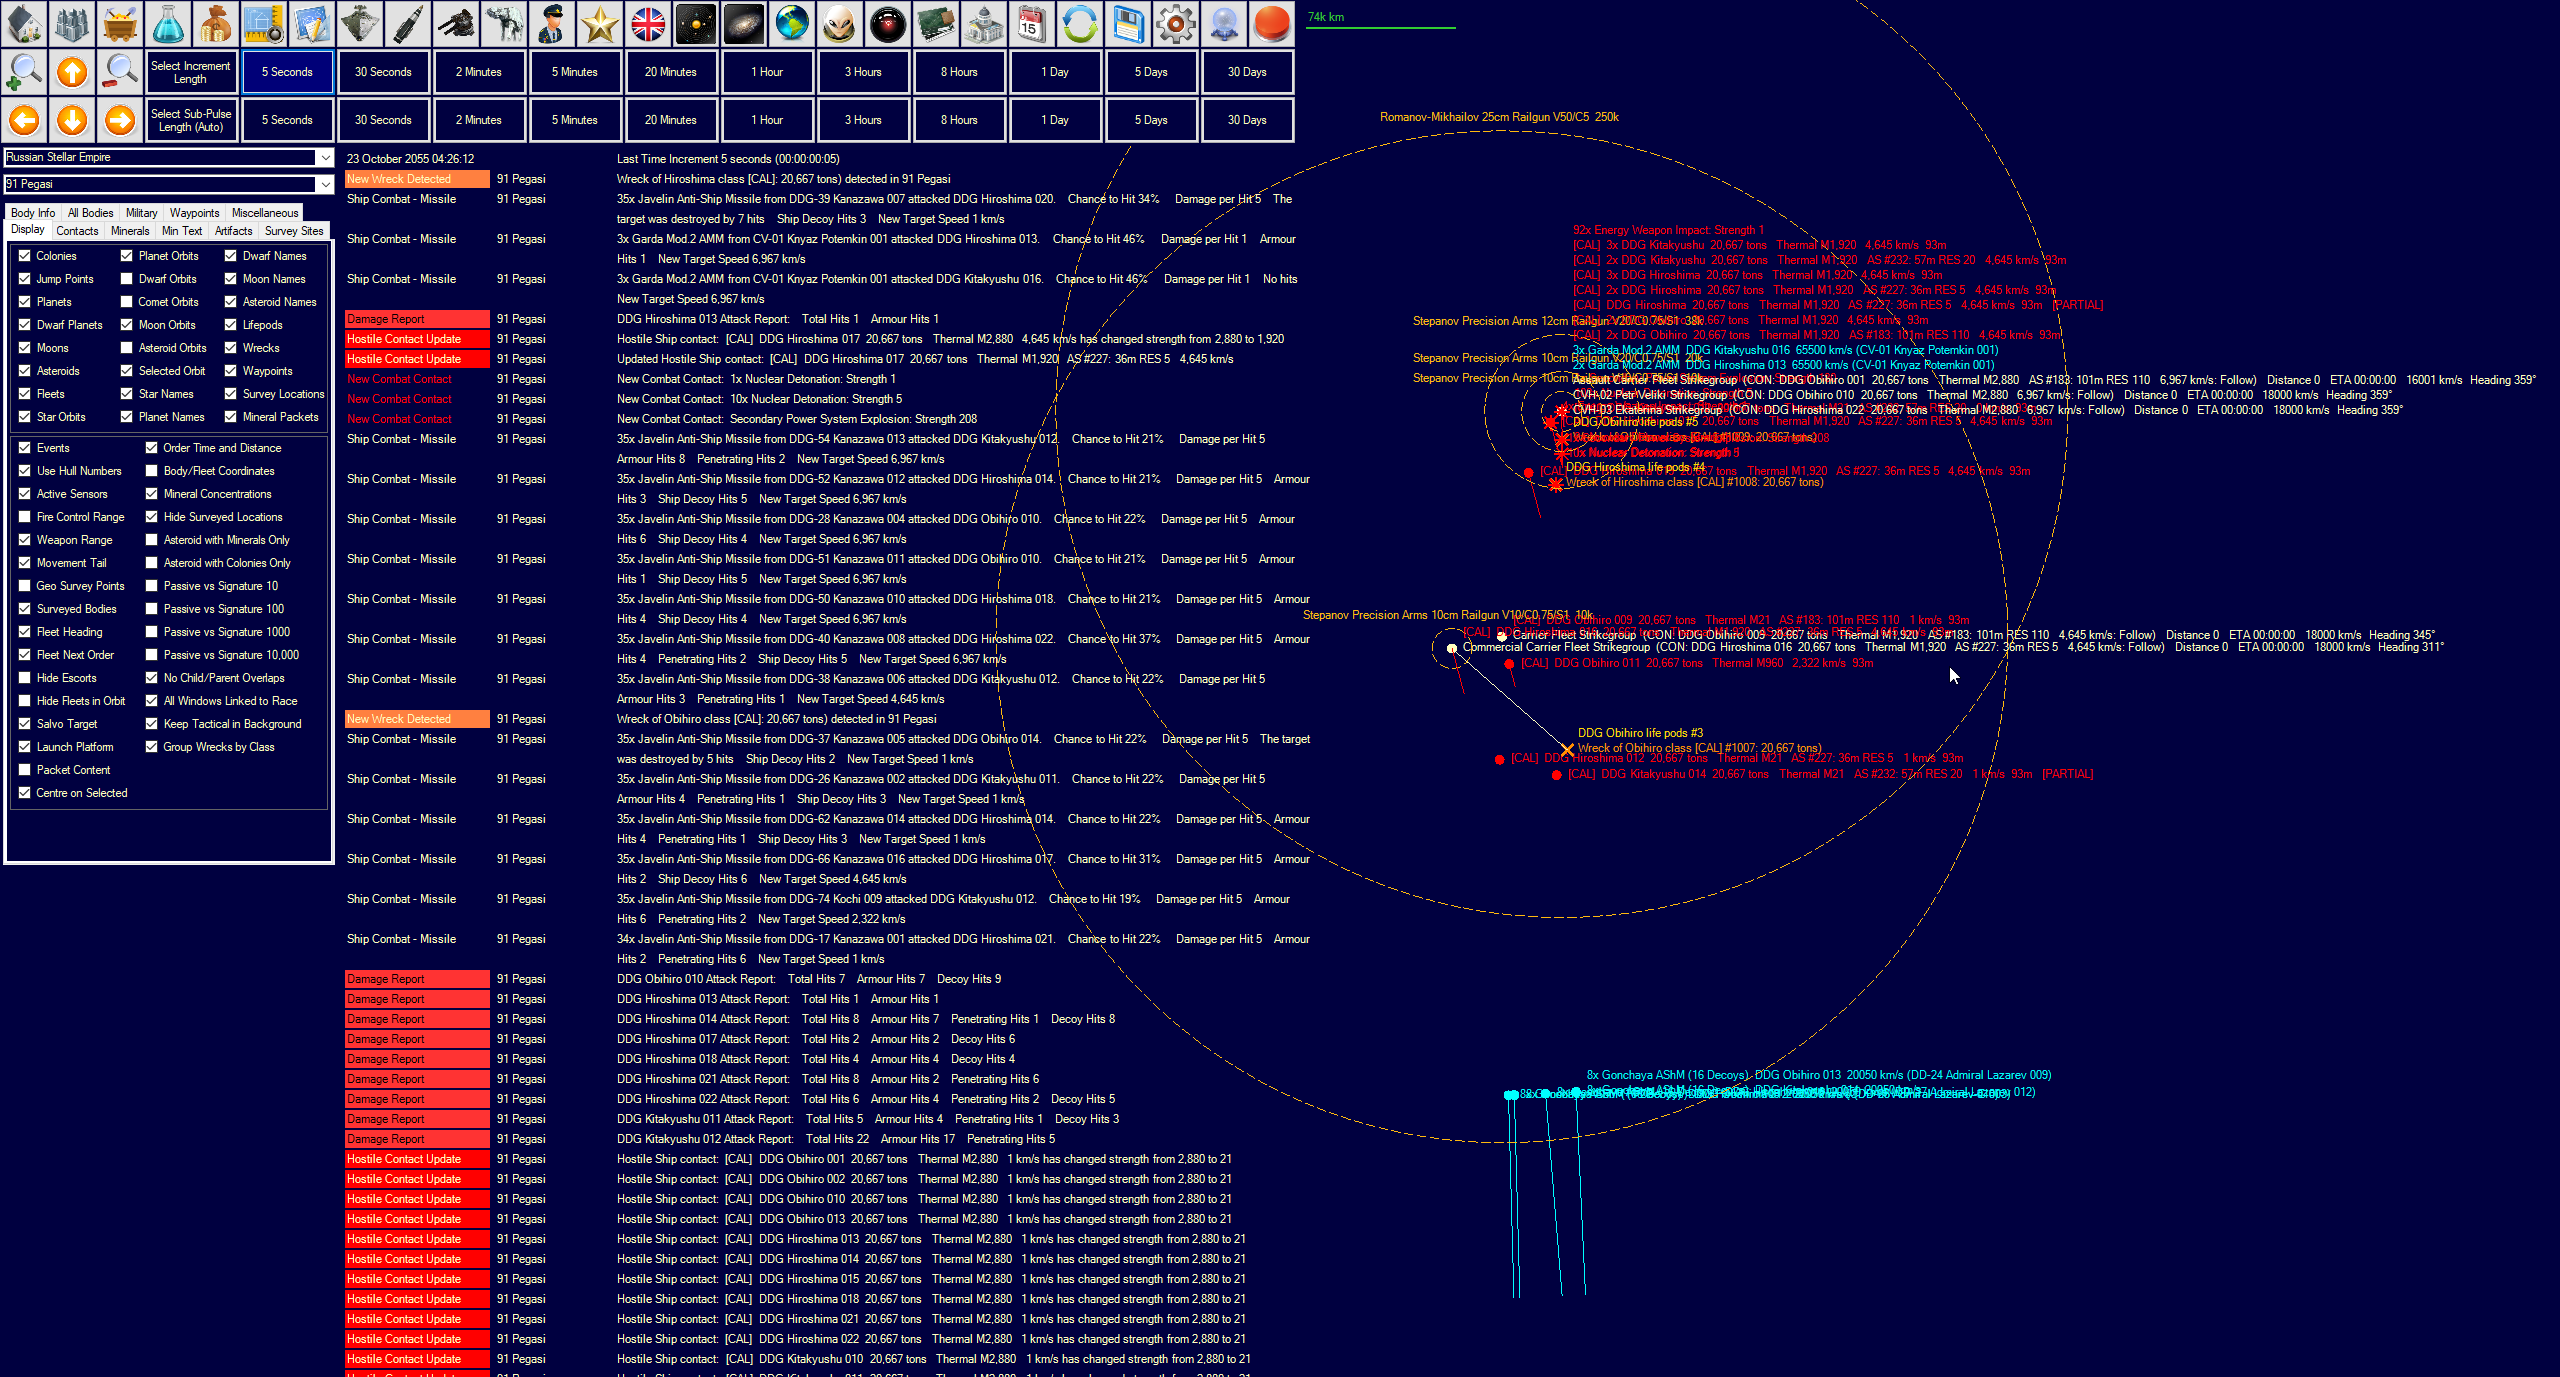Image resolution: width=2560 pixels, height=1377 pixels.
Task: Click the galaxy map icon
Action: [x=744, y=24]
